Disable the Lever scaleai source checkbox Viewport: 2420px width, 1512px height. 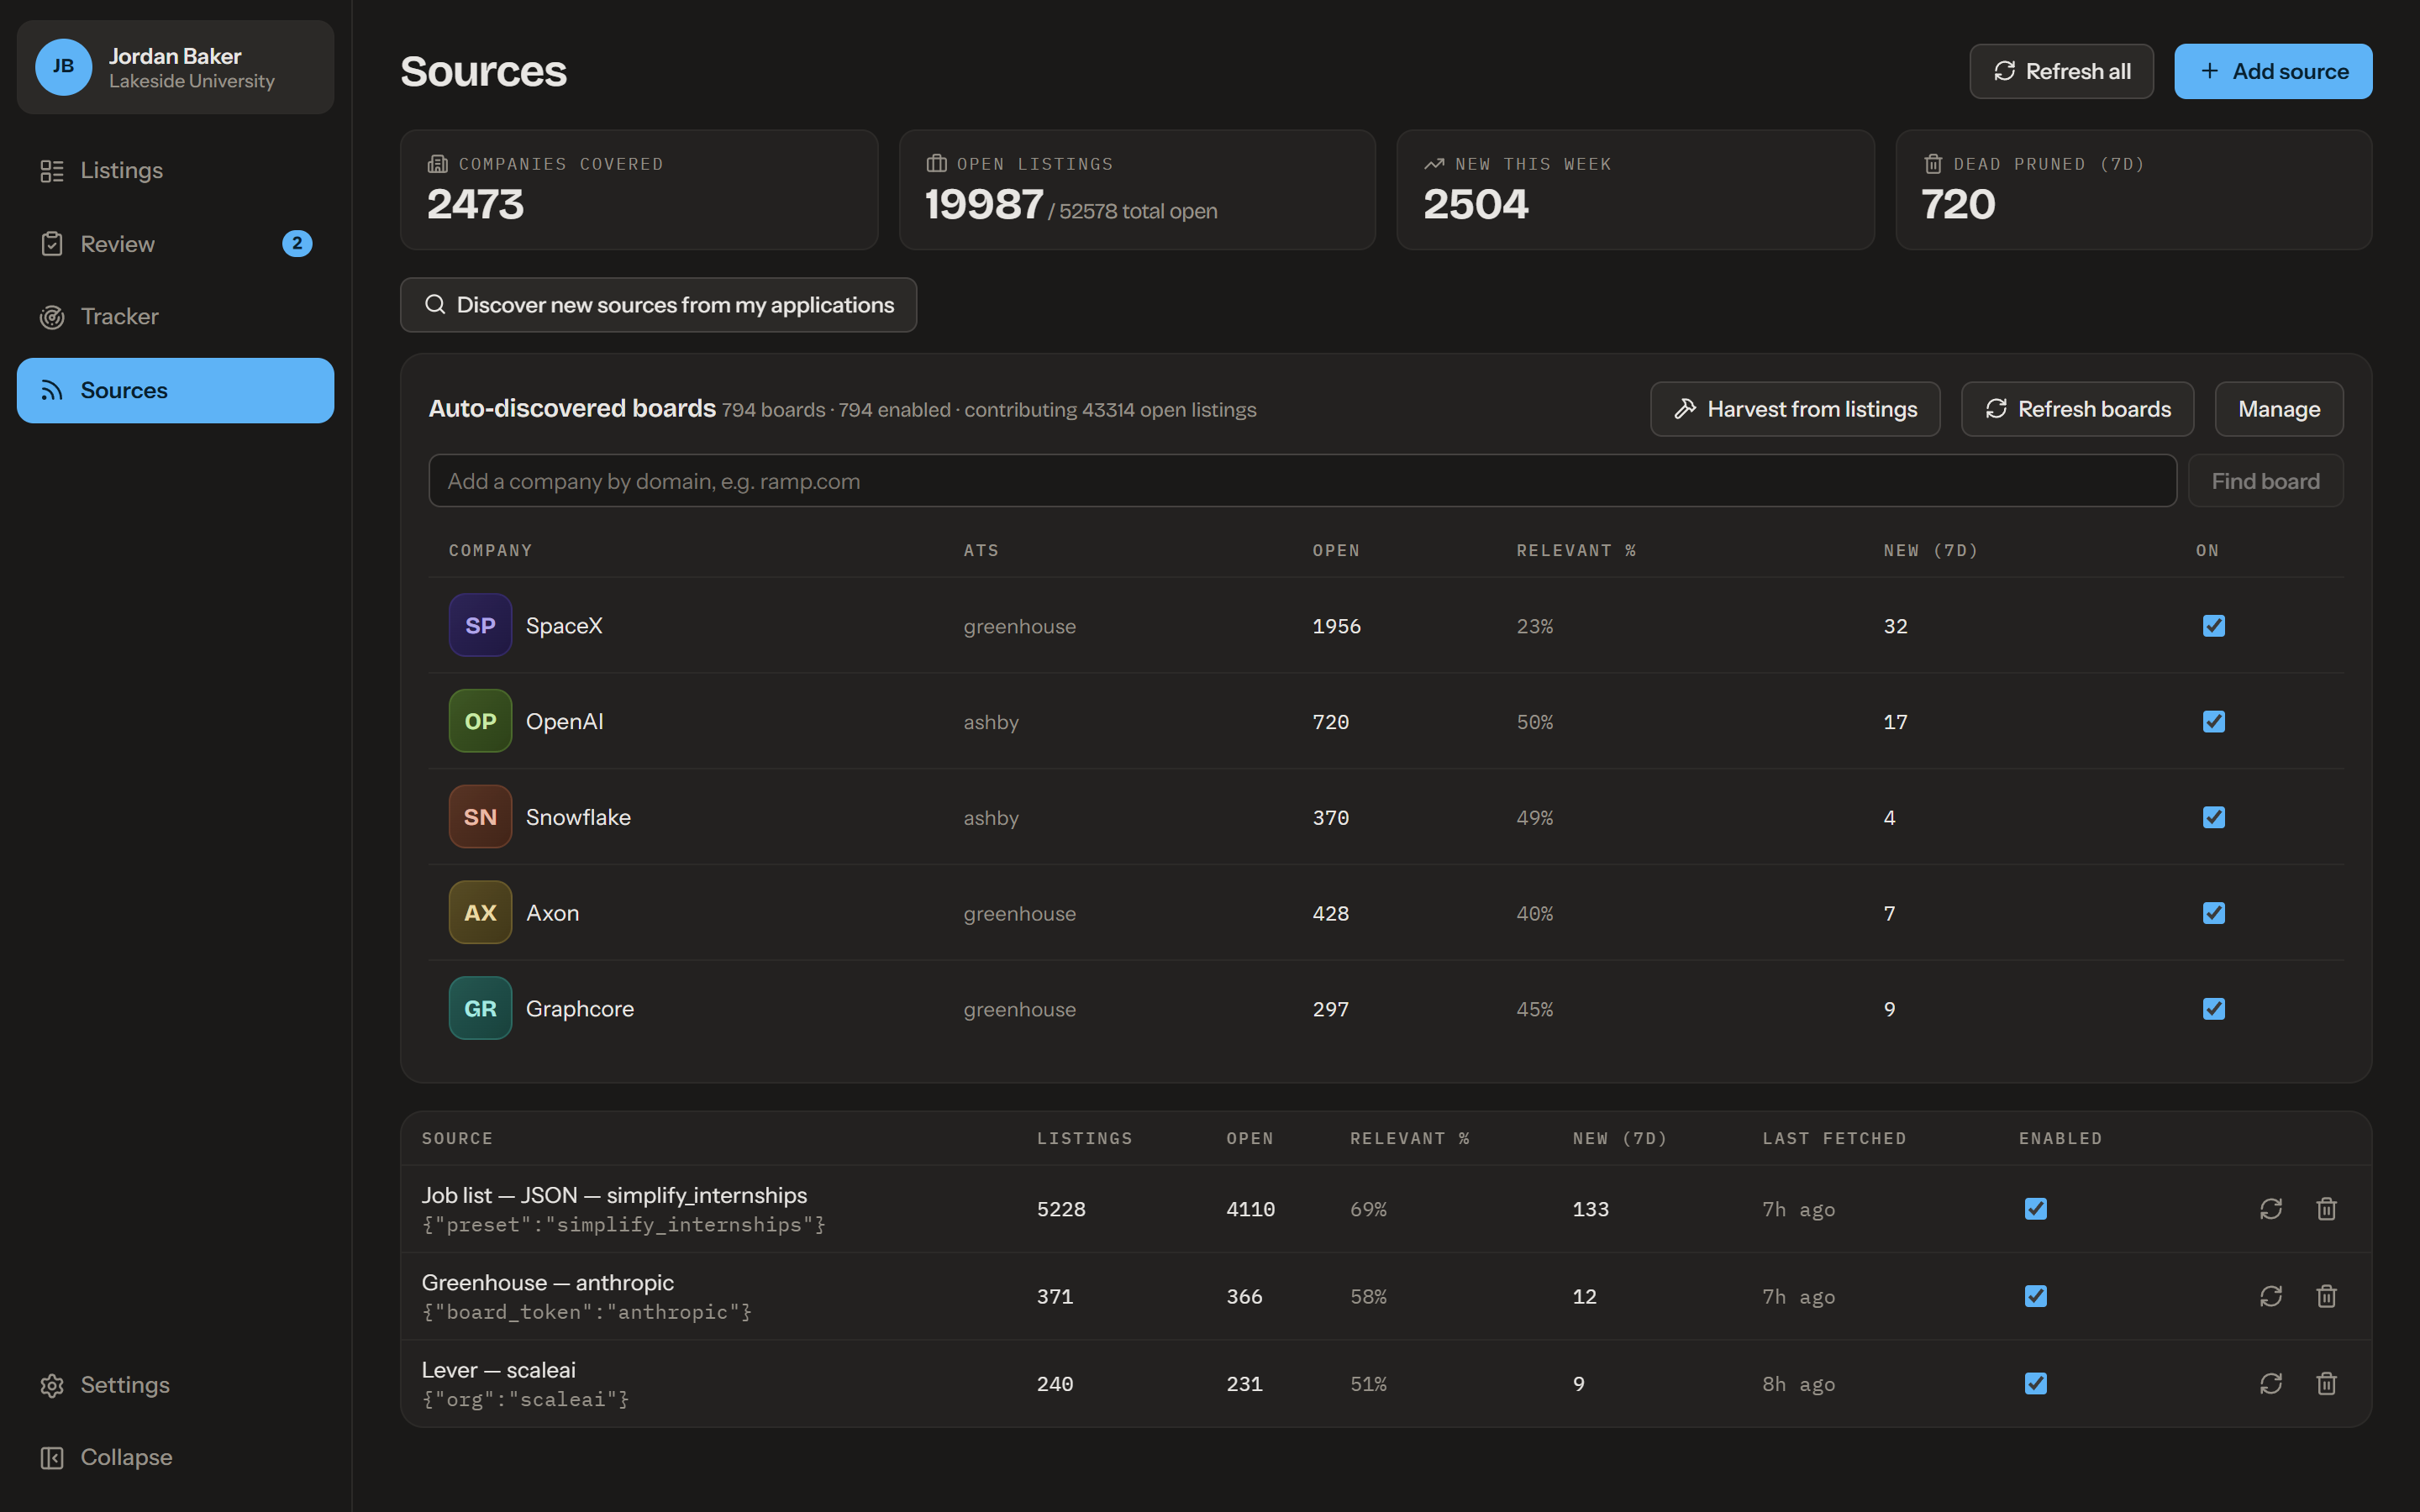pos(2035,1383)
